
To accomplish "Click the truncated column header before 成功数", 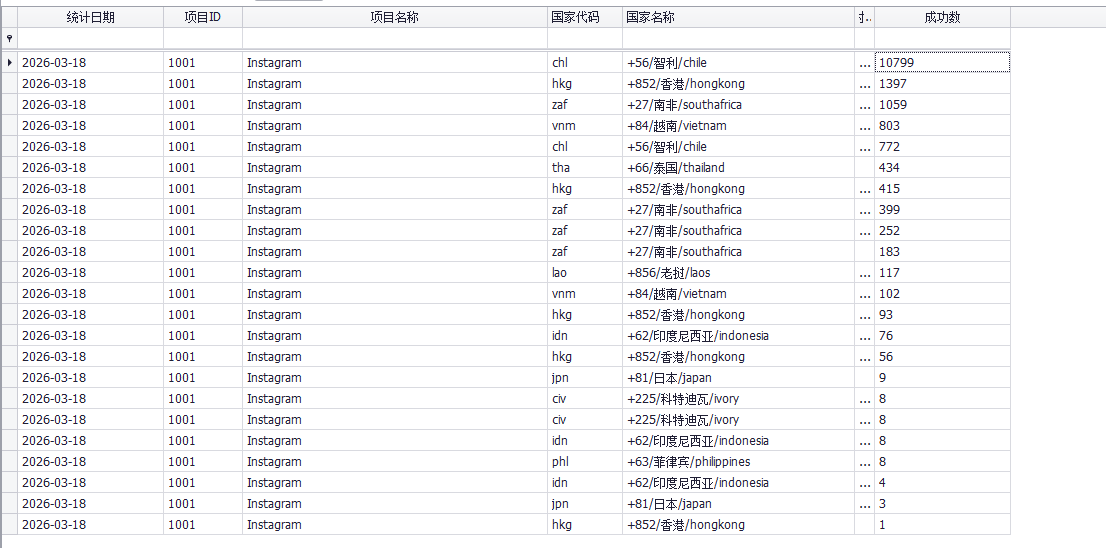I will coord(865,18).
